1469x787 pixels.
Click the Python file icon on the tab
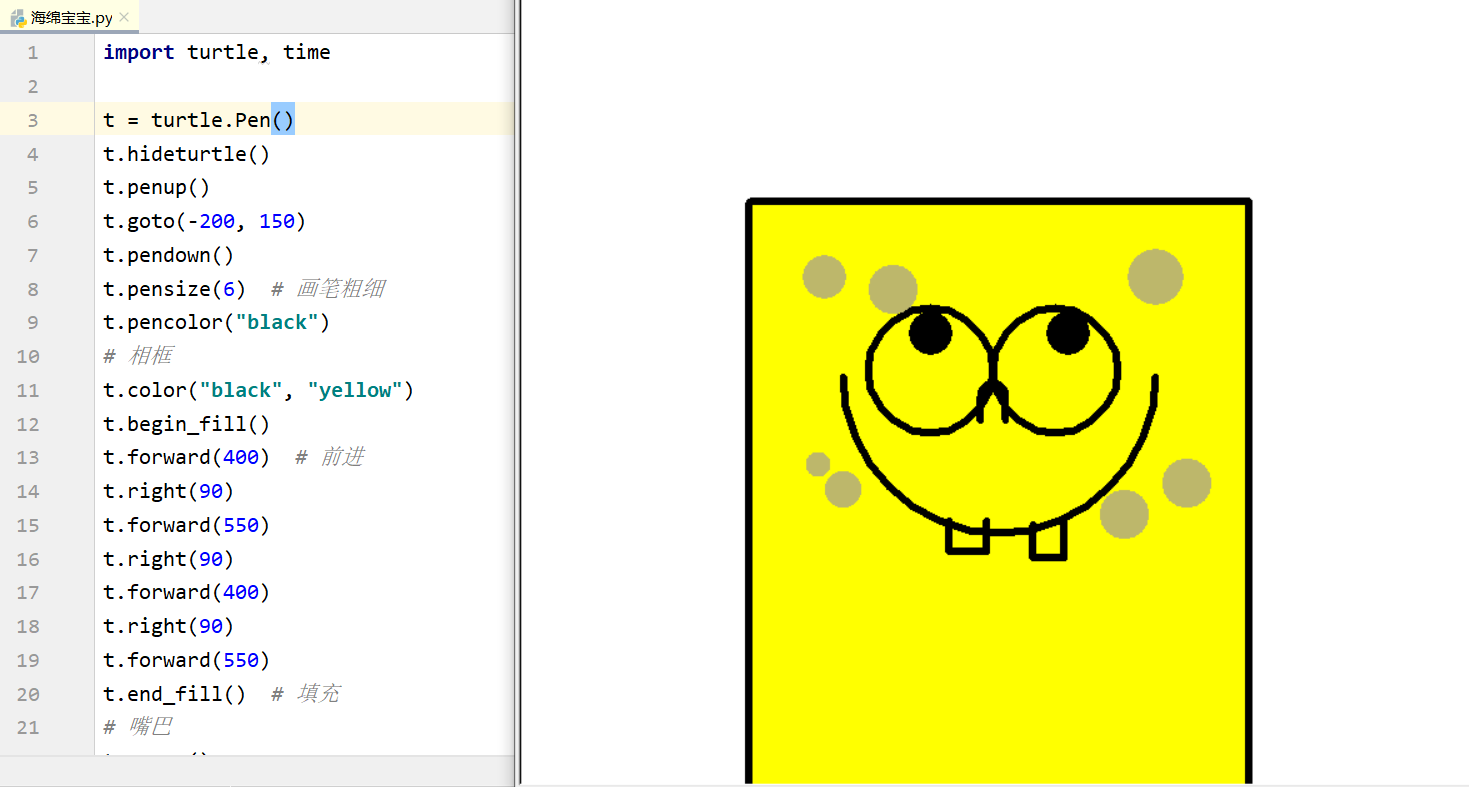18,17
